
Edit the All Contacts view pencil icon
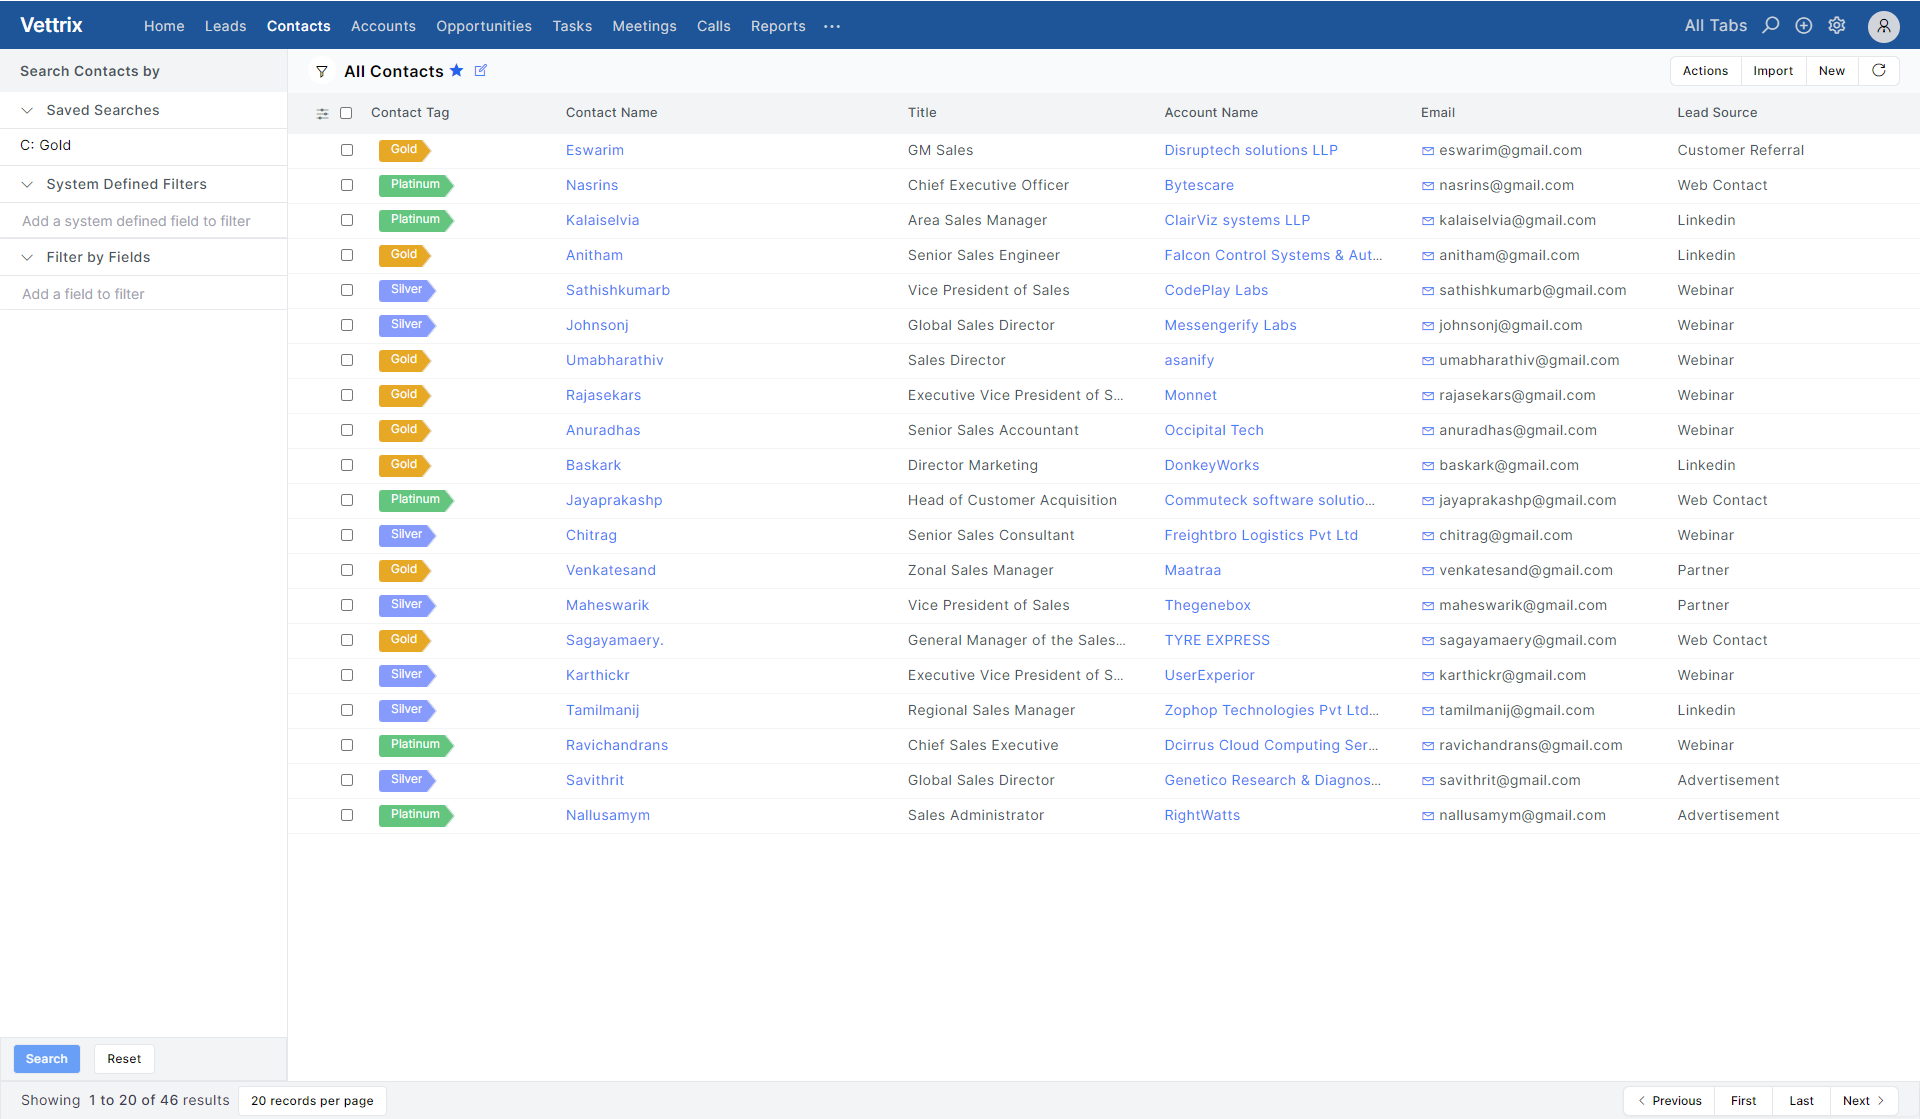pos(481,70)
